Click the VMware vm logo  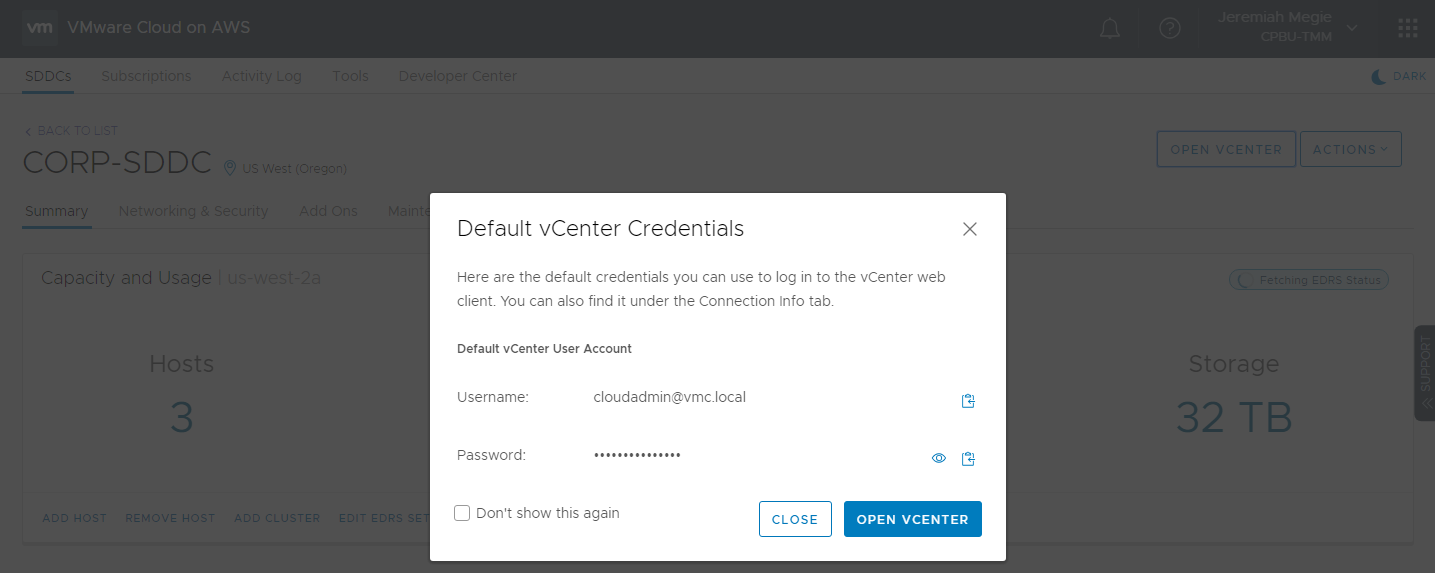pyautogui.click(x=40, y=28)
